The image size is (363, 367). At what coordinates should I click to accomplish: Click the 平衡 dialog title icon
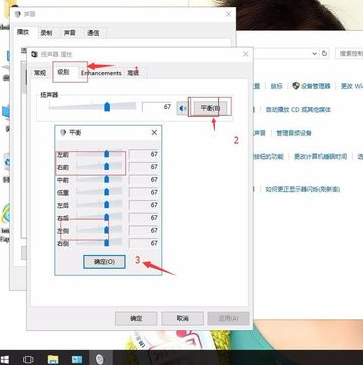[x=63, y=133]
